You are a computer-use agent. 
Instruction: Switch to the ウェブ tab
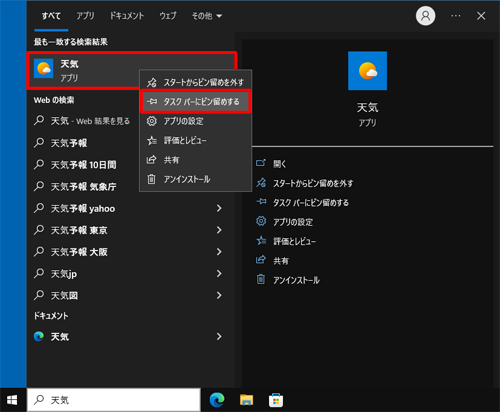pos(168,16)
